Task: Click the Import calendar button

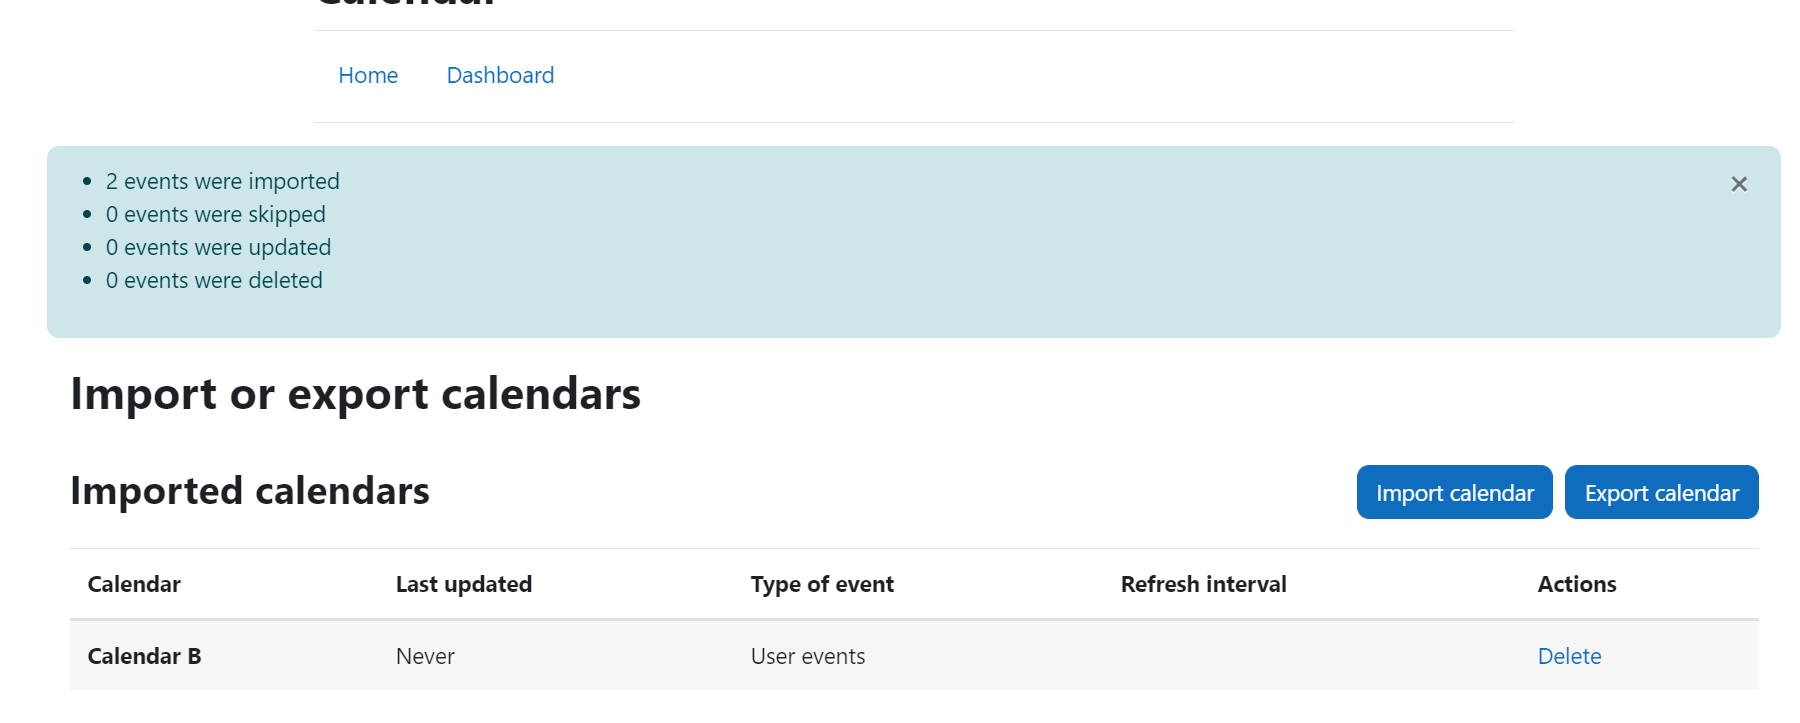Action: click(1454, 492)
